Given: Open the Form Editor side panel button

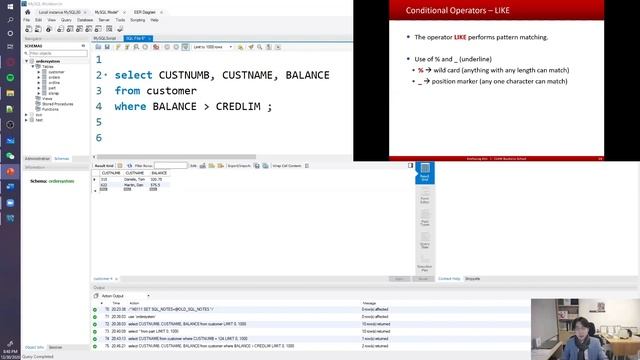Looking at the screenshot, I should tap(425, 197).
